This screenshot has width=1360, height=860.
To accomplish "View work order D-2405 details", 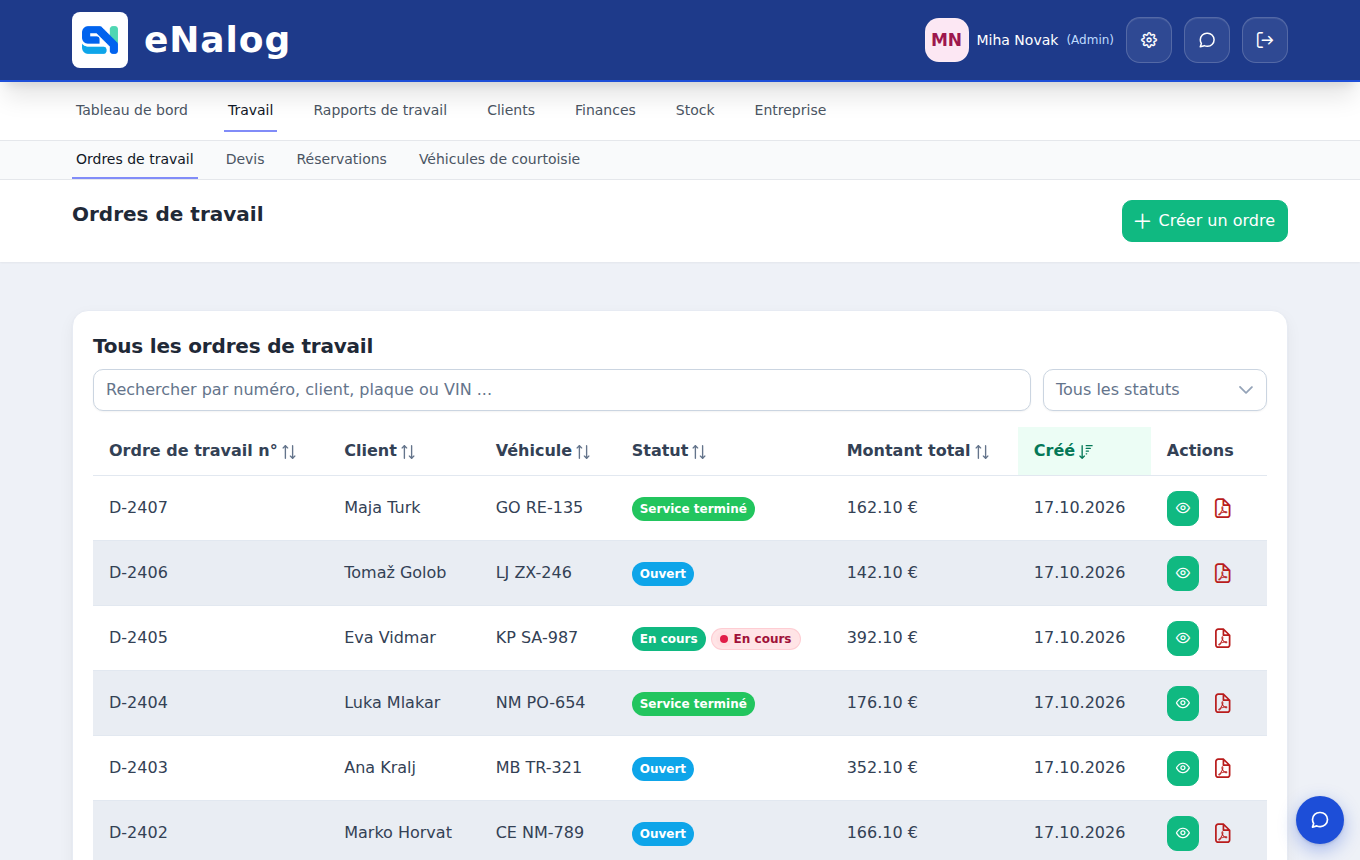I will pyautogui.click(x=1183, y=638).
